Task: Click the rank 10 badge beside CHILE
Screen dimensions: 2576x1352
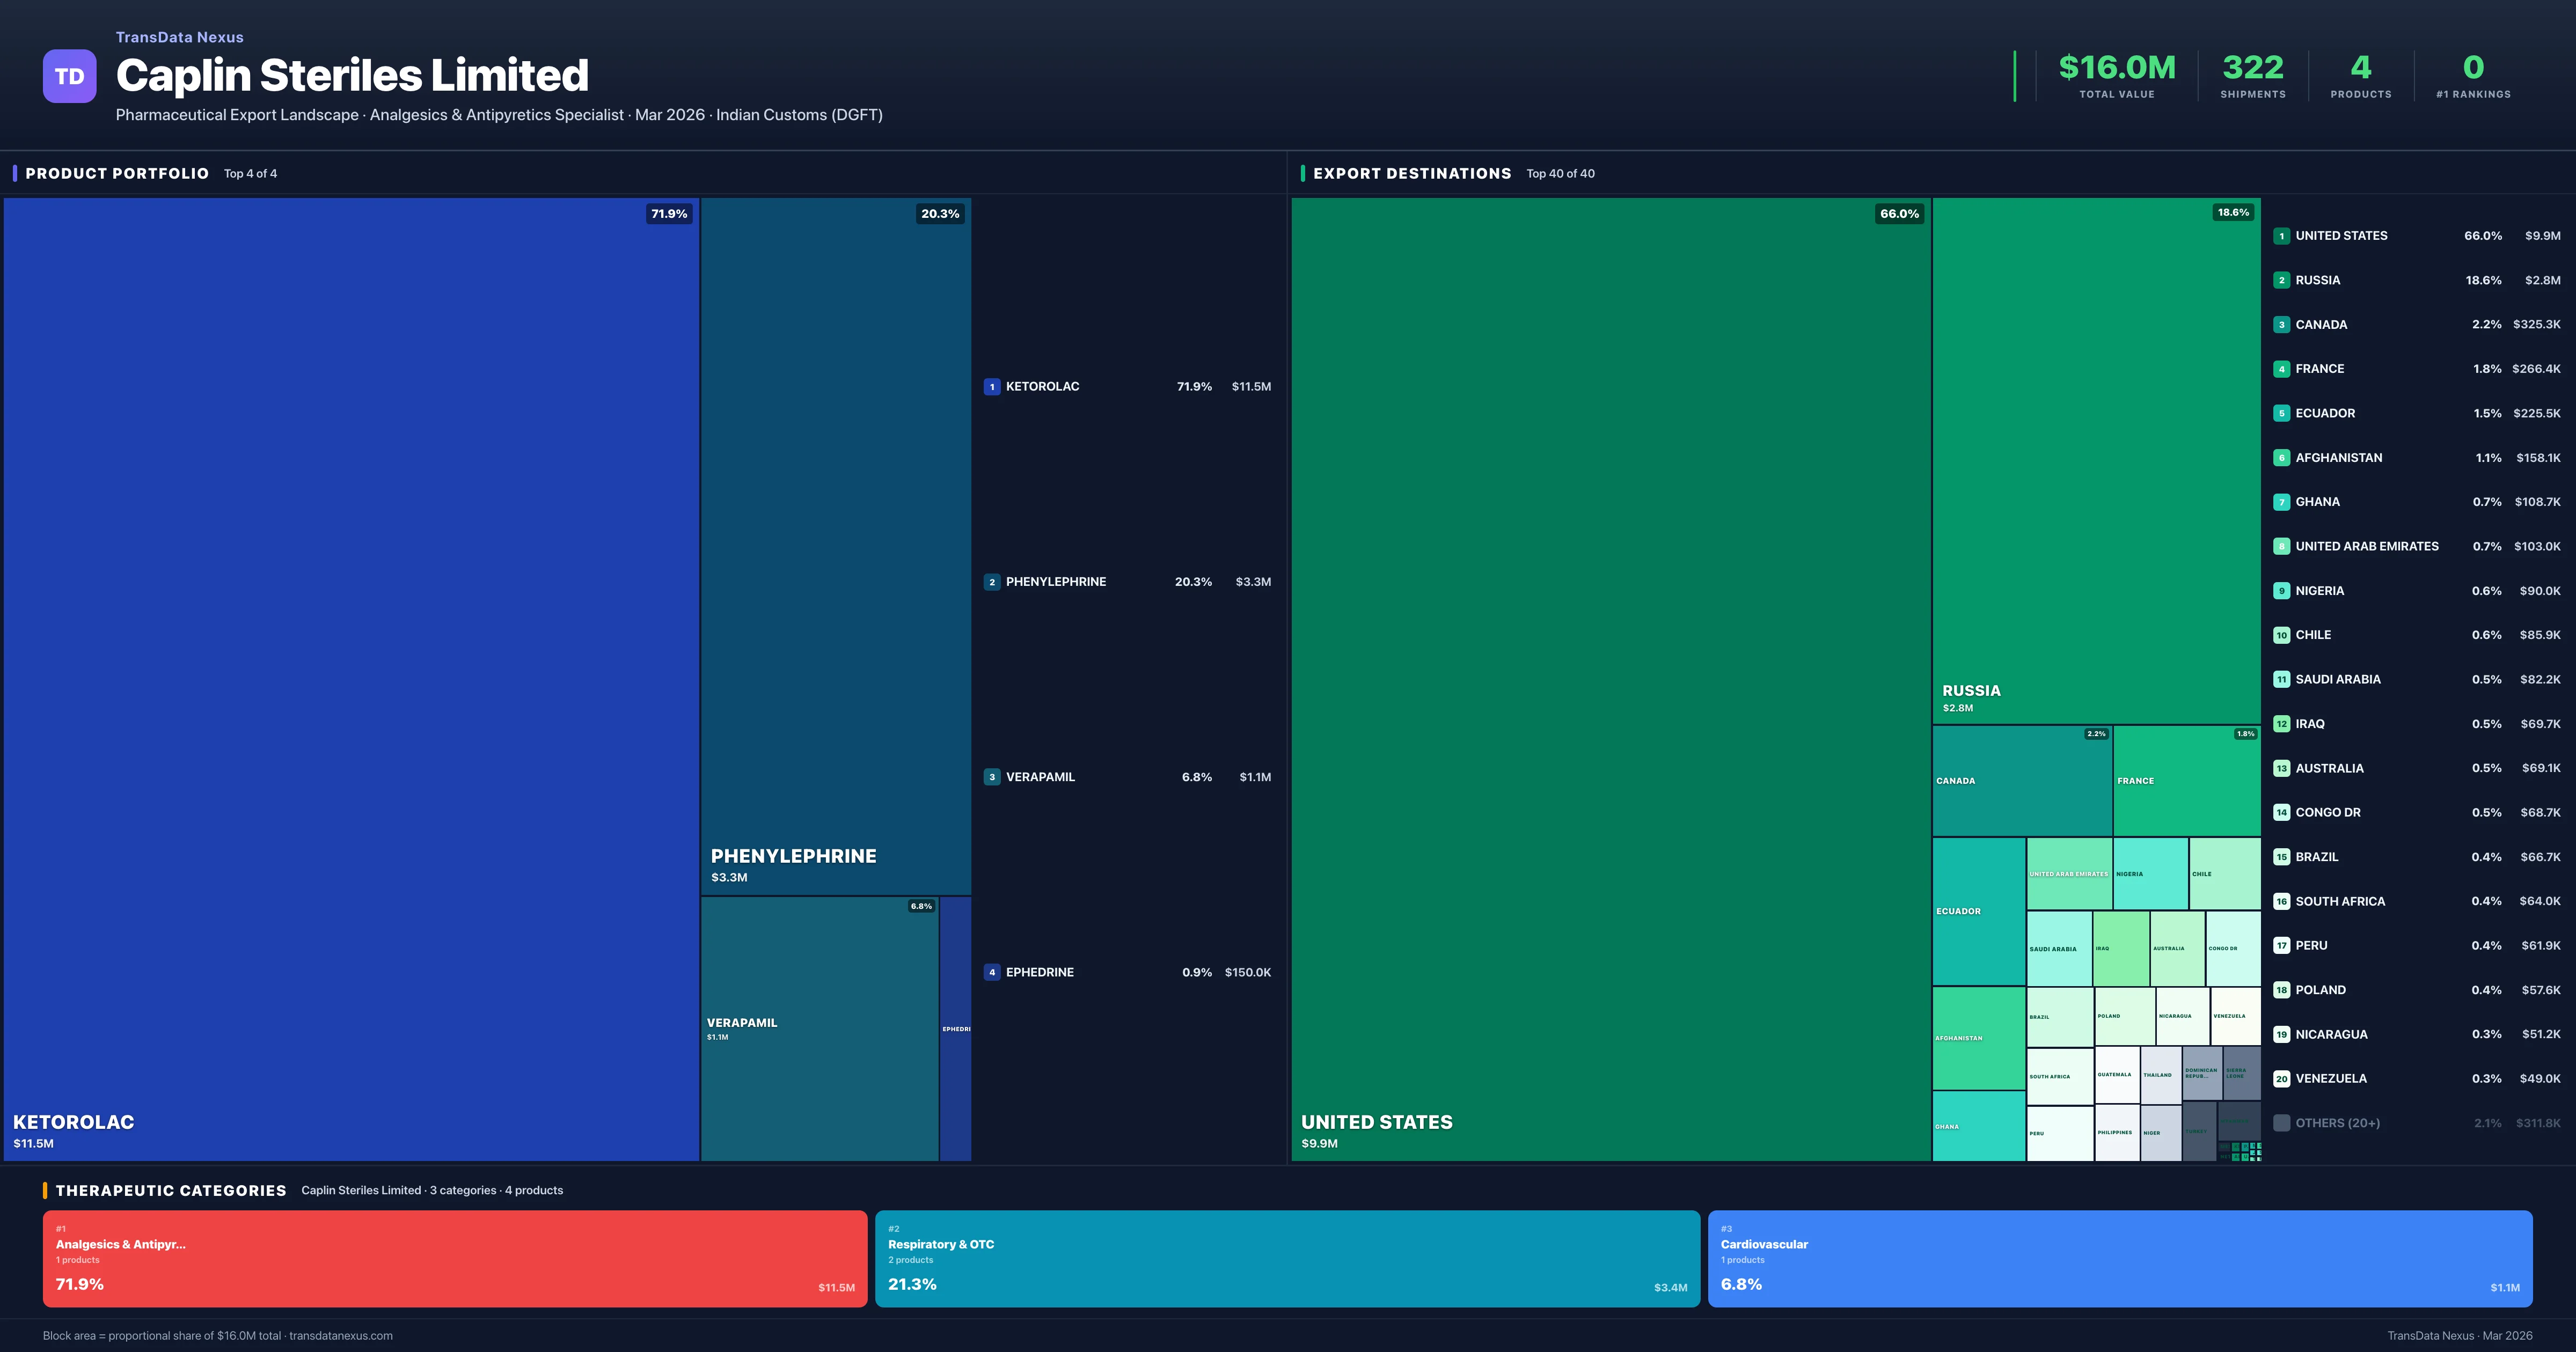Action: pos(2283,634)
